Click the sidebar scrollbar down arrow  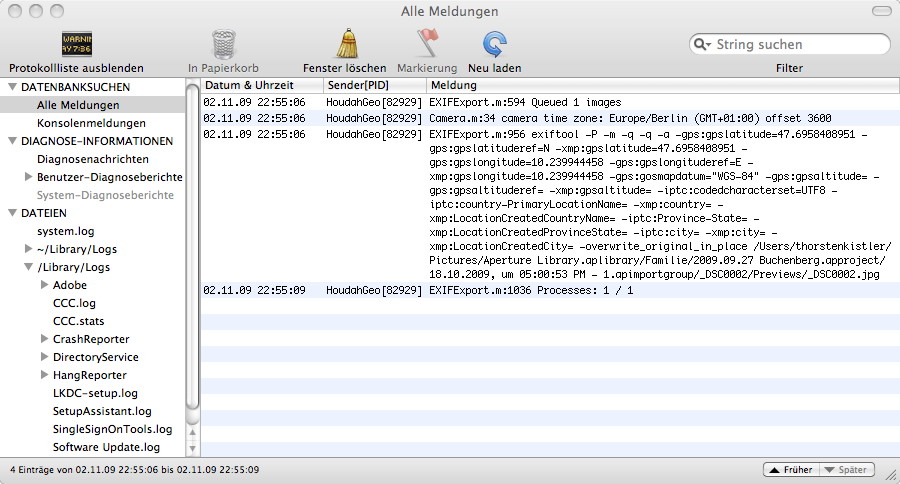[192, 448]
